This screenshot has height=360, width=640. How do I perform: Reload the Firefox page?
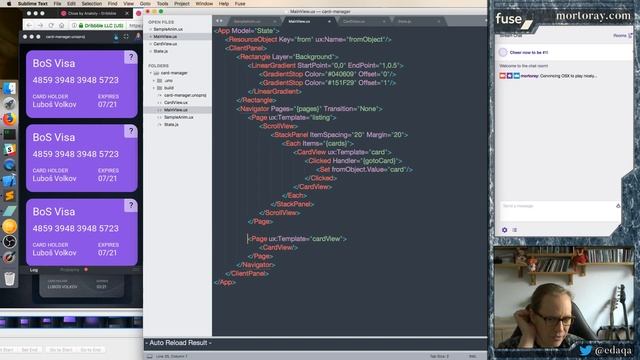pos(51,25)
